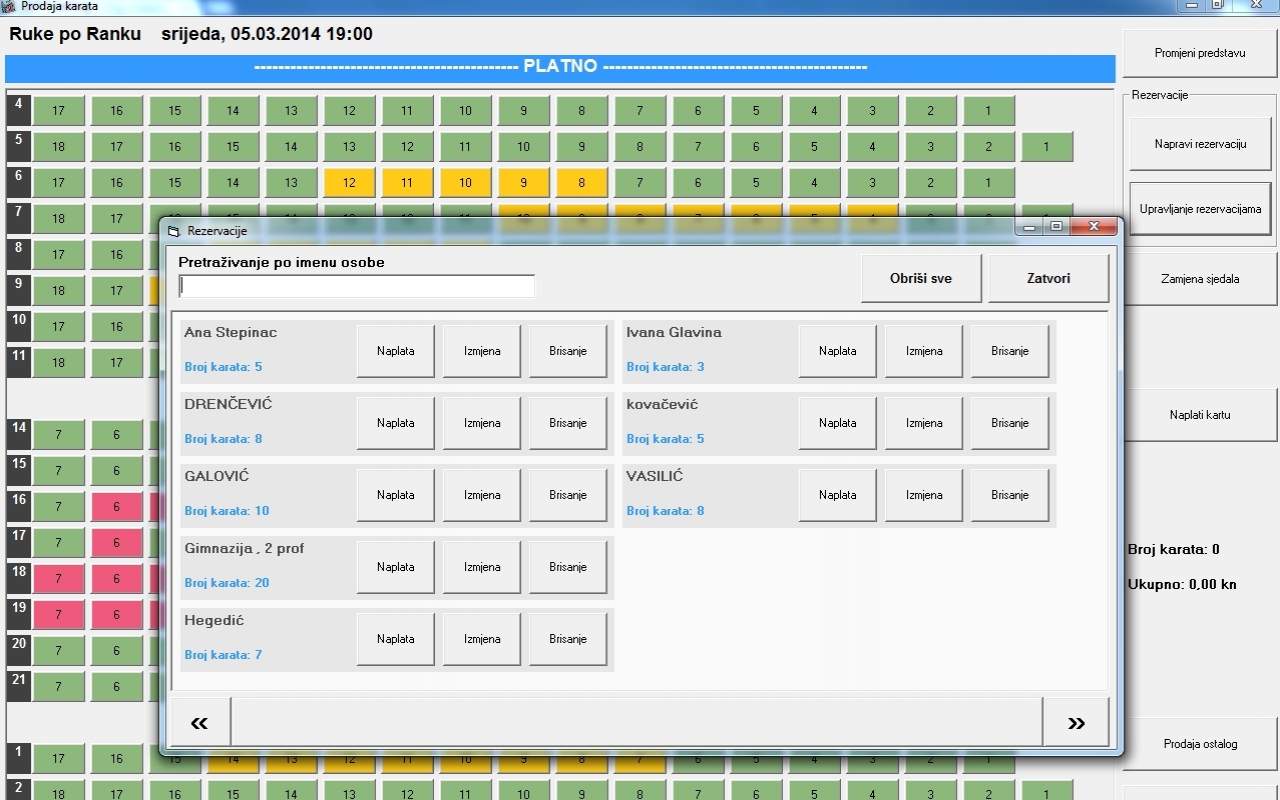Click the Obriši sve button
Image resolution: width=1280 pixels, height=800 pixels.
pyautogui.click(x=920, y=278)
